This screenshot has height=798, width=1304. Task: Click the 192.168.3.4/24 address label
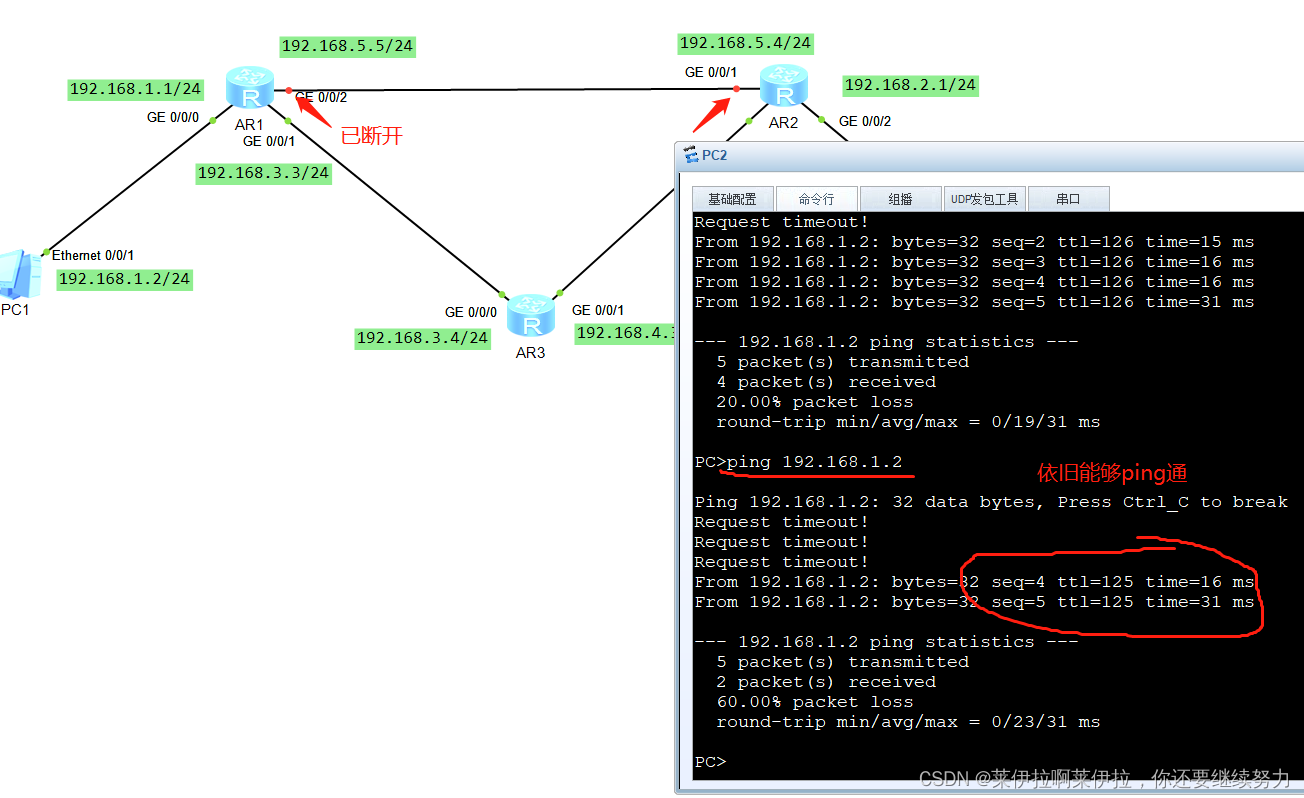coord(422,338)
